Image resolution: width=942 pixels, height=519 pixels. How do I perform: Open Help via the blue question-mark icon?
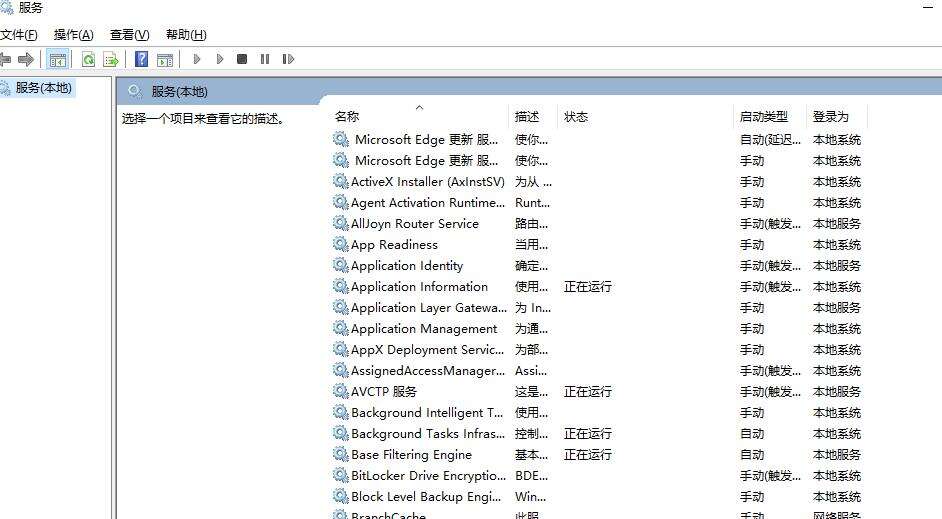click(141, 59)
